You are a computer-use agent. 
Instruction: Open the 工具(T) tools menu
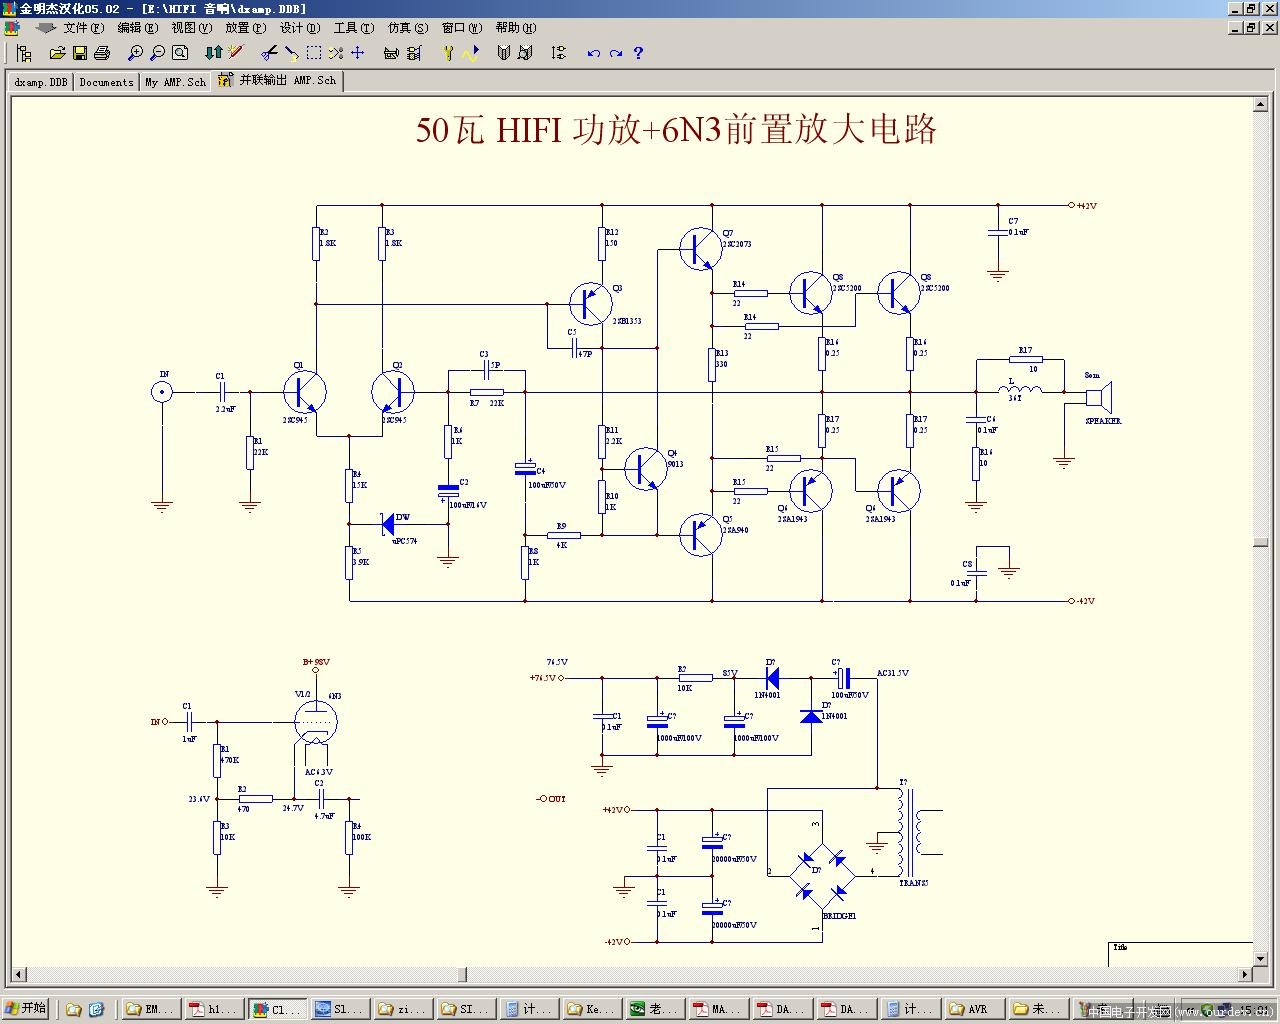point(353,27)
